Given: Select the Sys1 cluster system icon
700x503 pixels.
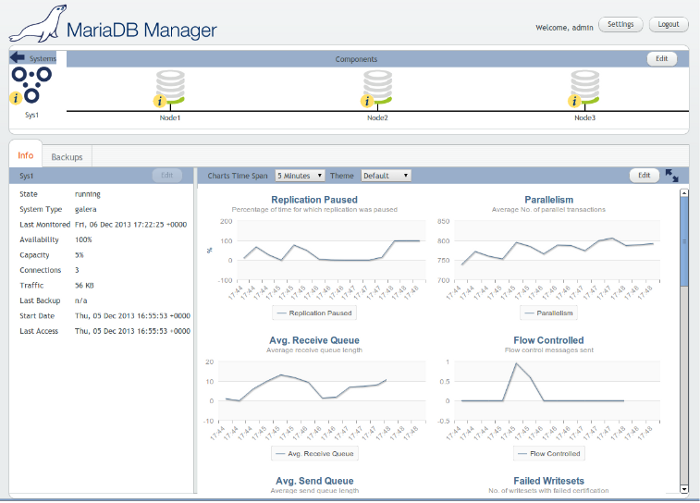Looking at the screenshot, I should pyautogui.click(x=33, y=84).
